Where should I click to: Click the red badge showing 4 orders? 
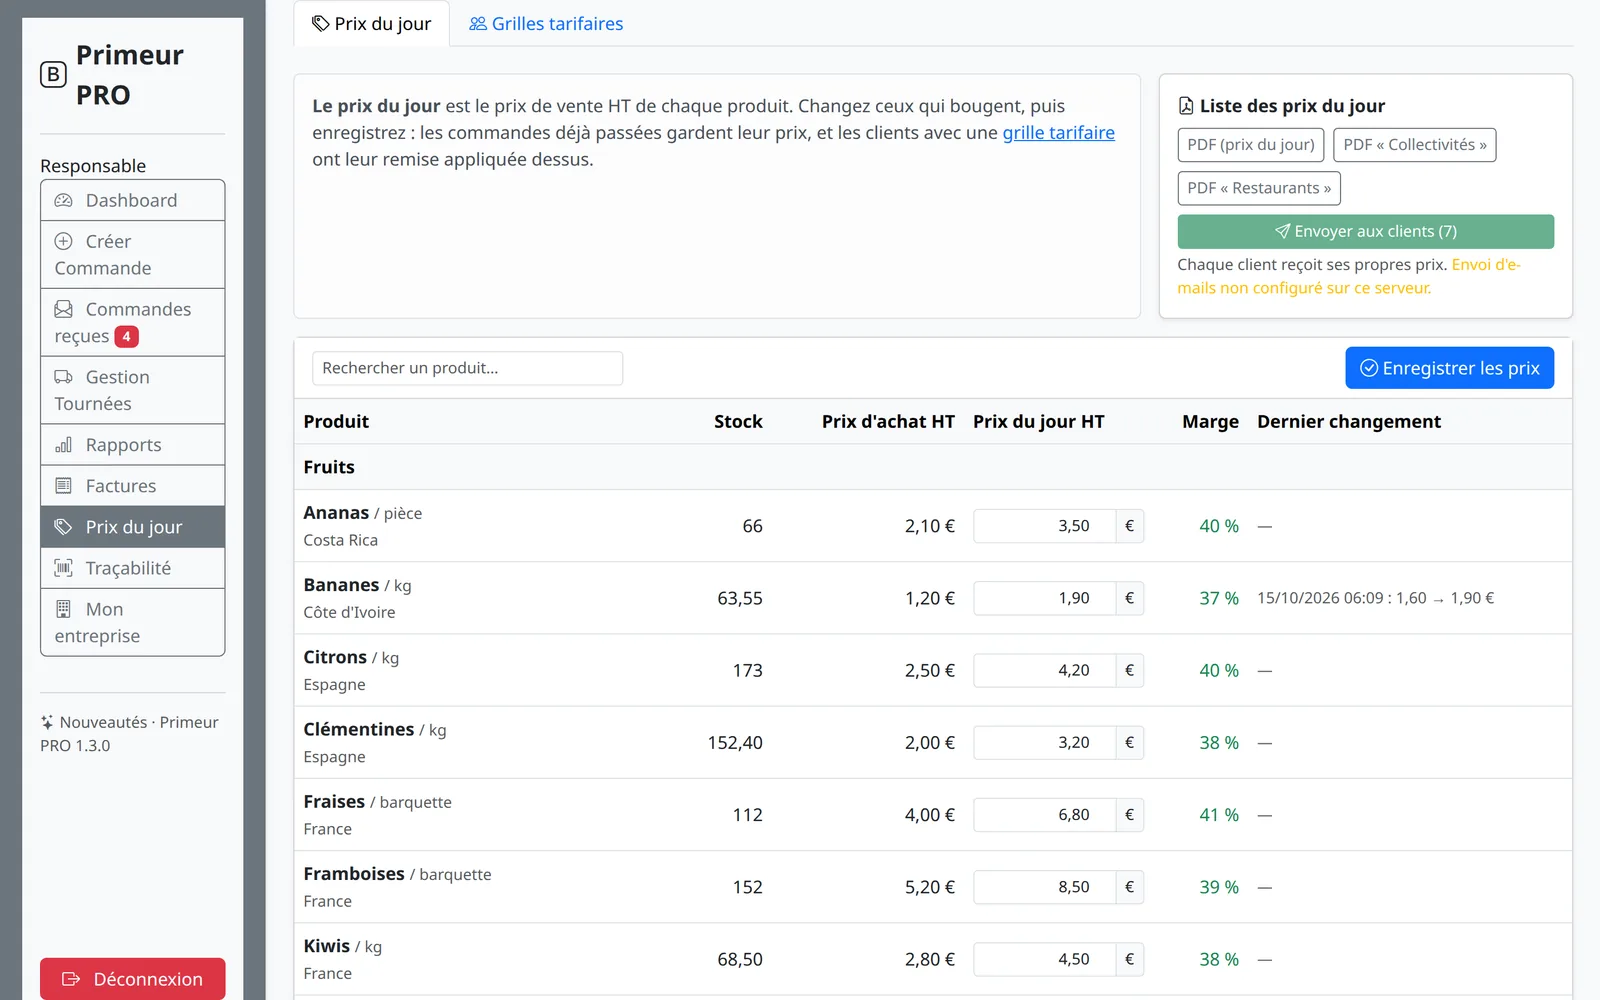click(x=126, y=337)
